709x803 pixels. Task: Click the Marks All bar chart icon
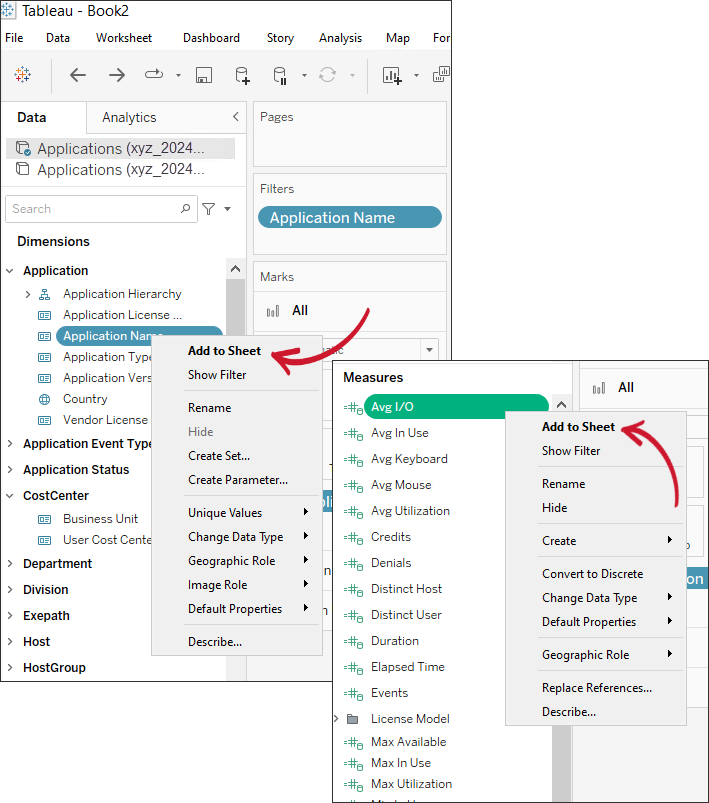(x=273, y=311)
